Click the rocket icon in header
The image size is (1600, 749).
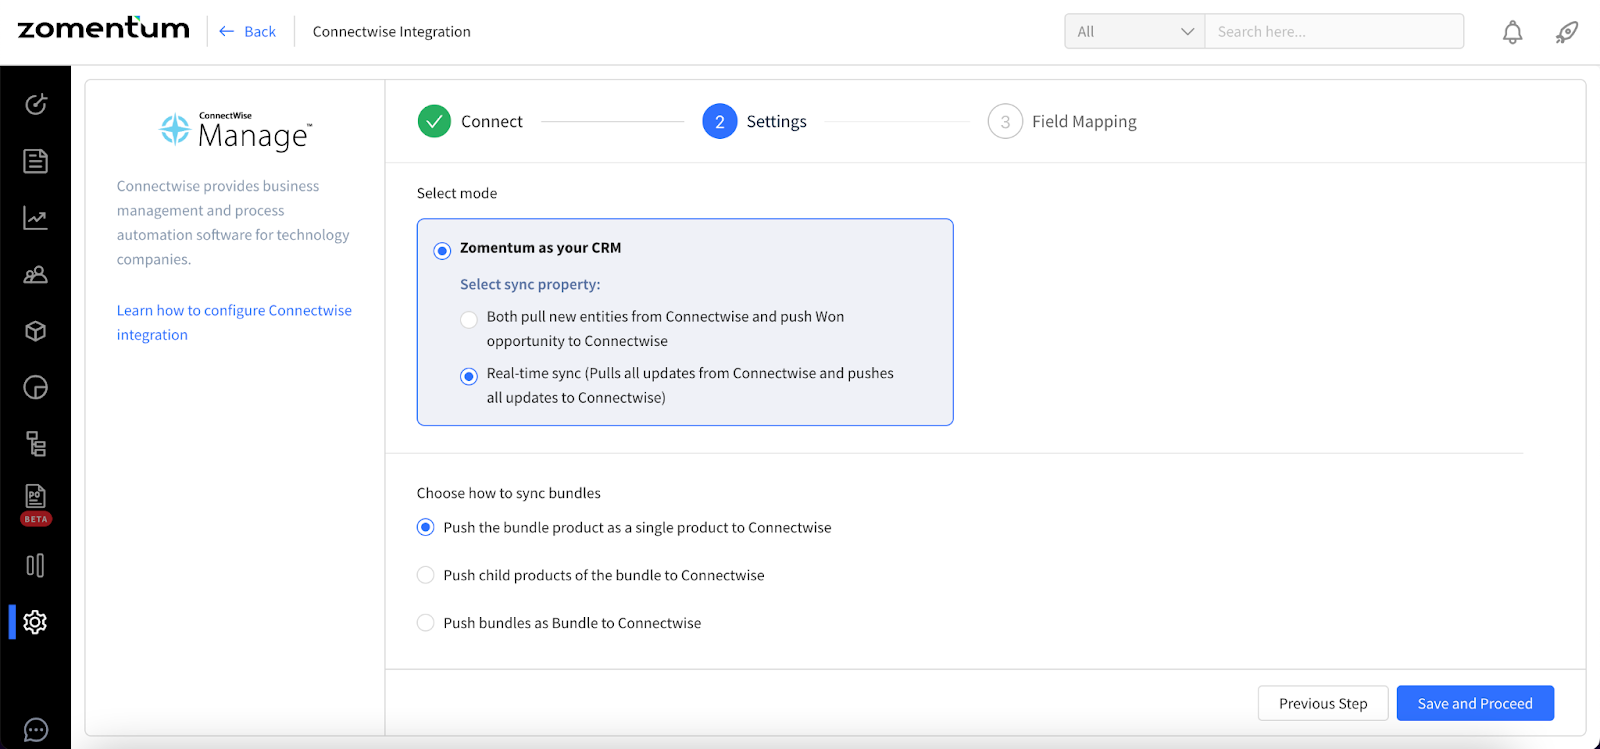point(1567,32)
